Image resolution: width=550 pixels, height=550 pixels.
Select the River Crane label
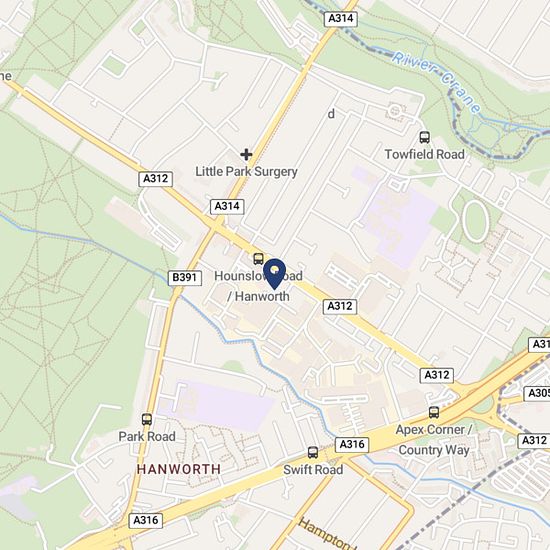437,81
